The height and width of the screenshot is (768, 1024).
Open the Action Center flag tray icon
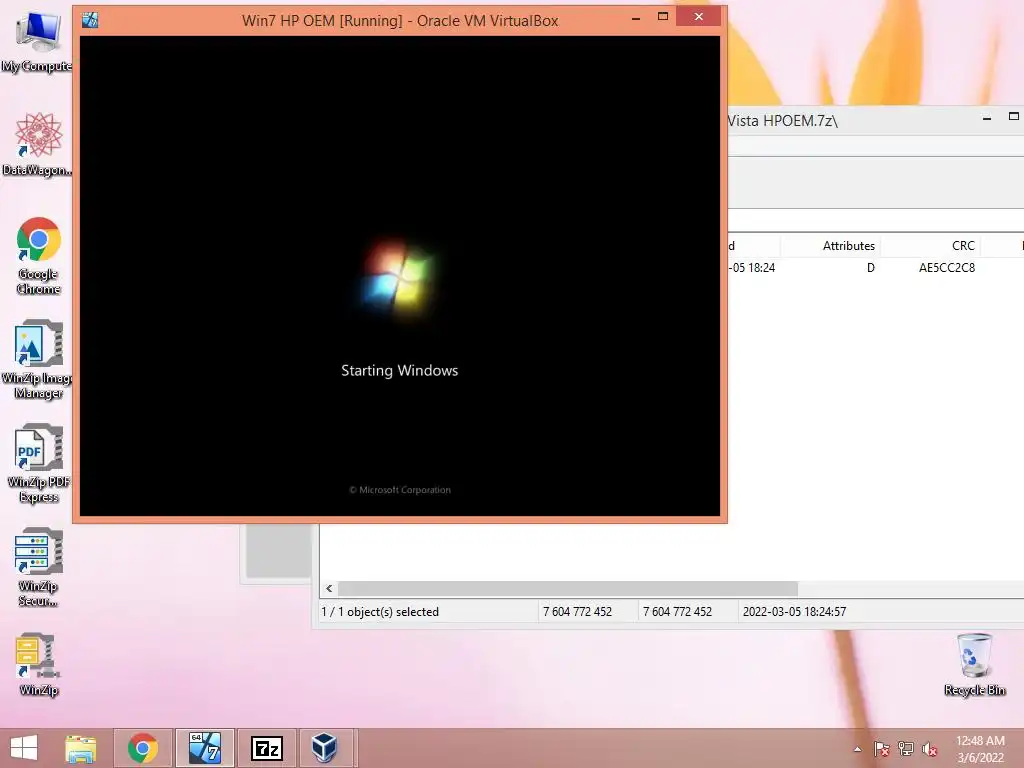click(x=881, y=749)
